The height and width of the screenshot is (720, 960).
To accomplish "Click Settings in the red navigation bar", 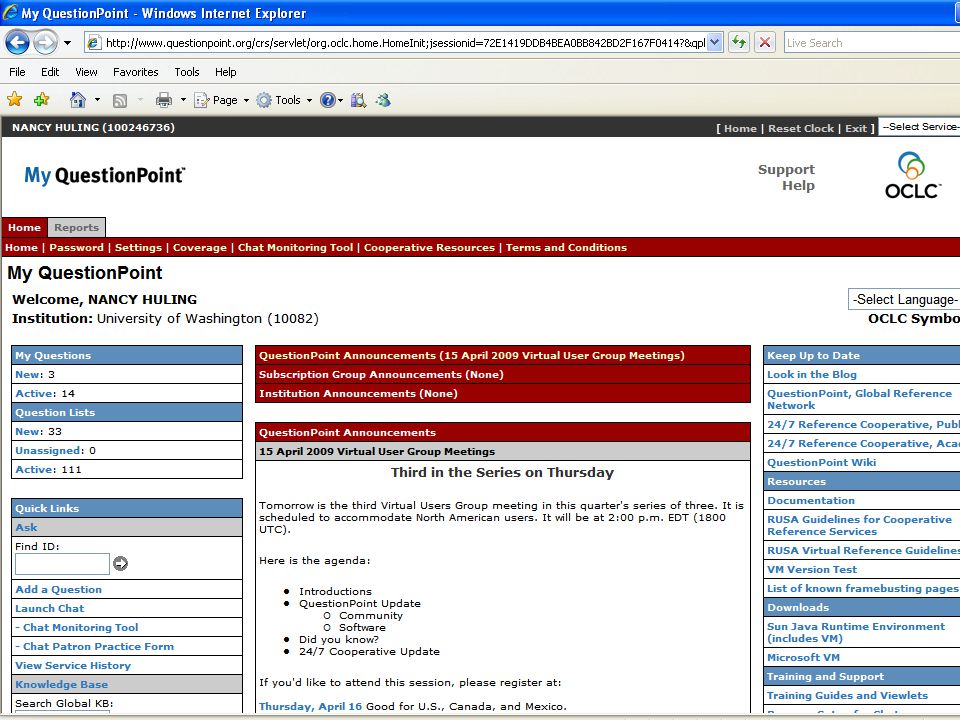I will tap(138, 247).
